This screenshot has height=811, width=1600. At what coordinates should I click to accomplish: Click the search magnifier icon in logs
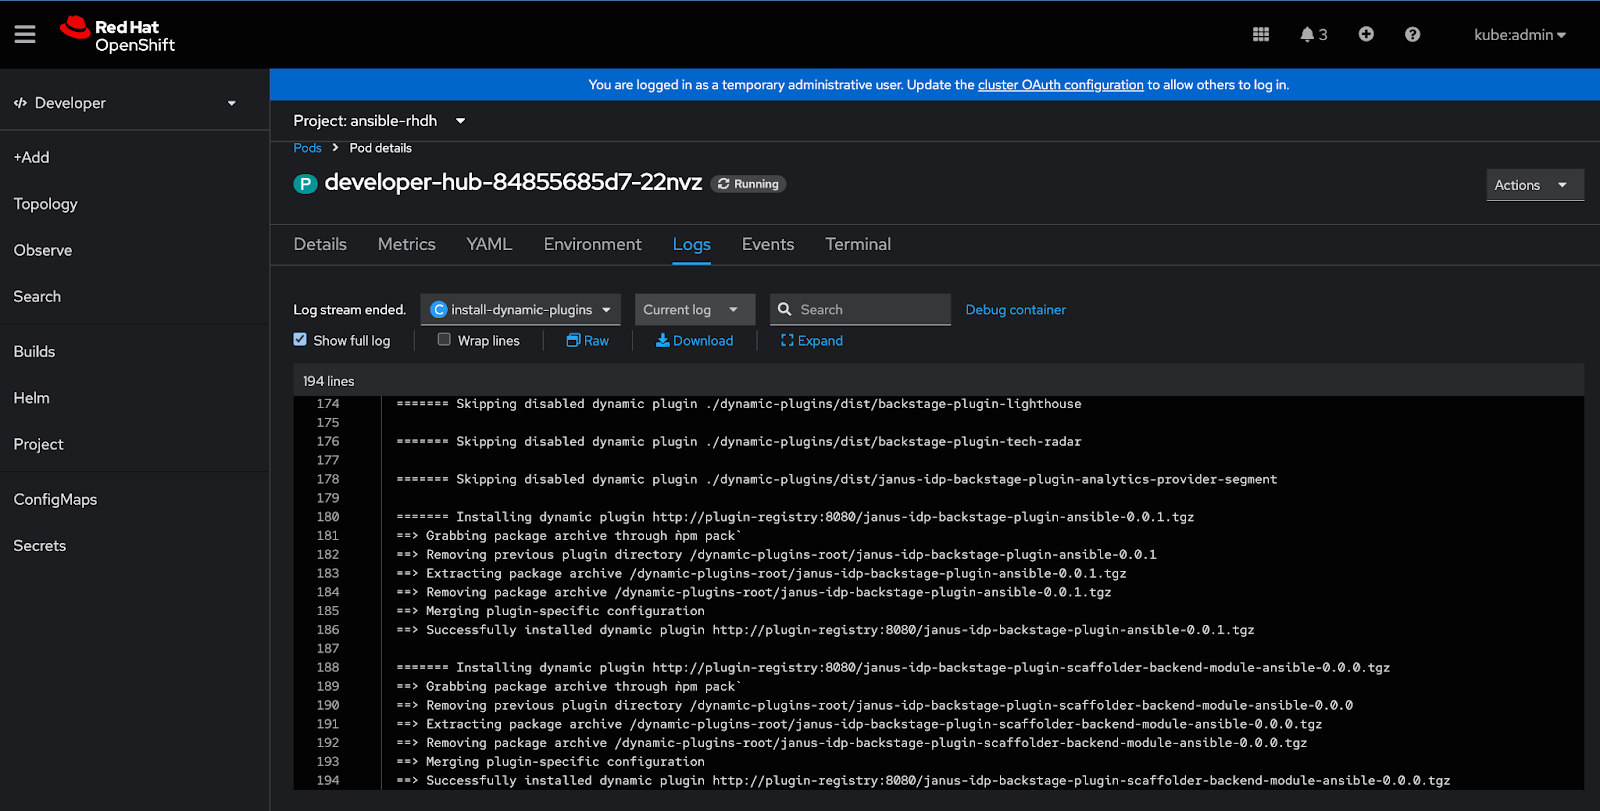785,310
